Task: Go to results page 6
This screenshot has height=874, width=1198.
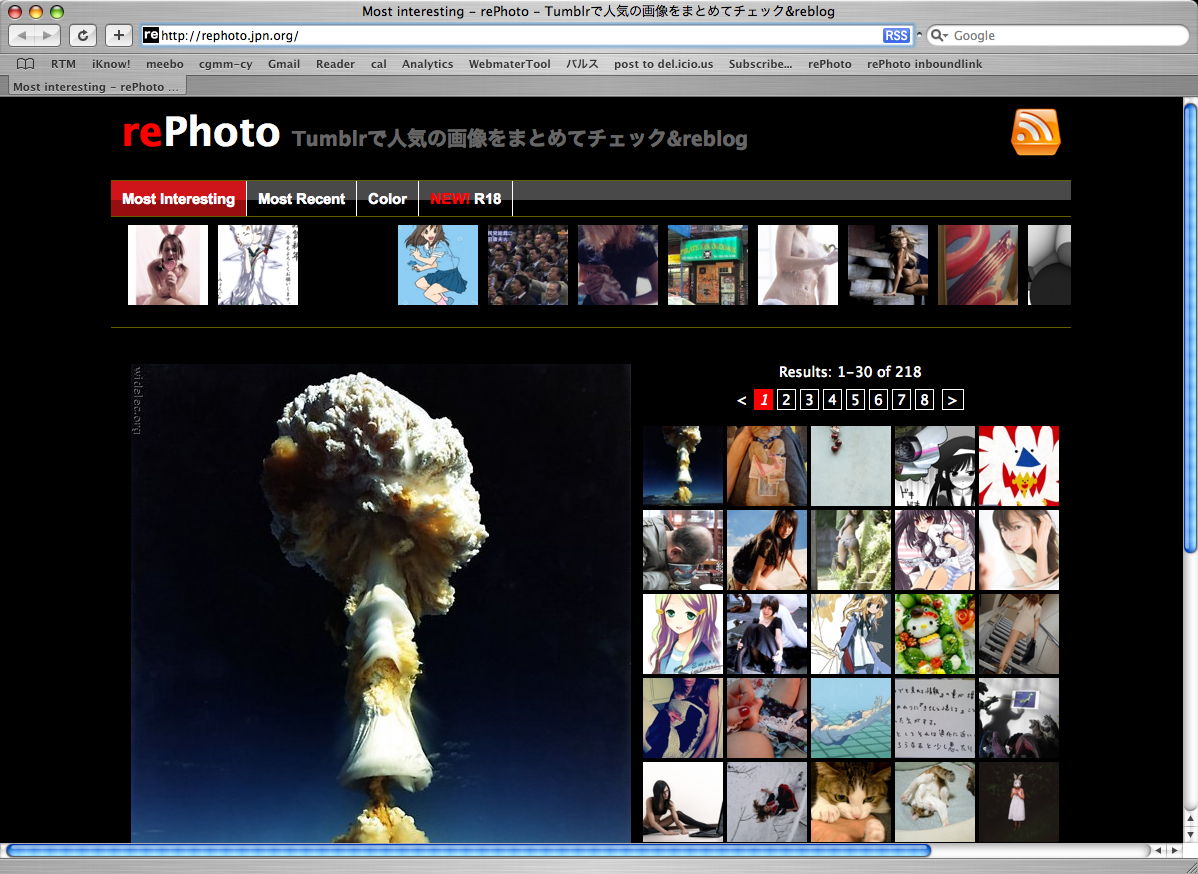Action: [x=878, y=400]
